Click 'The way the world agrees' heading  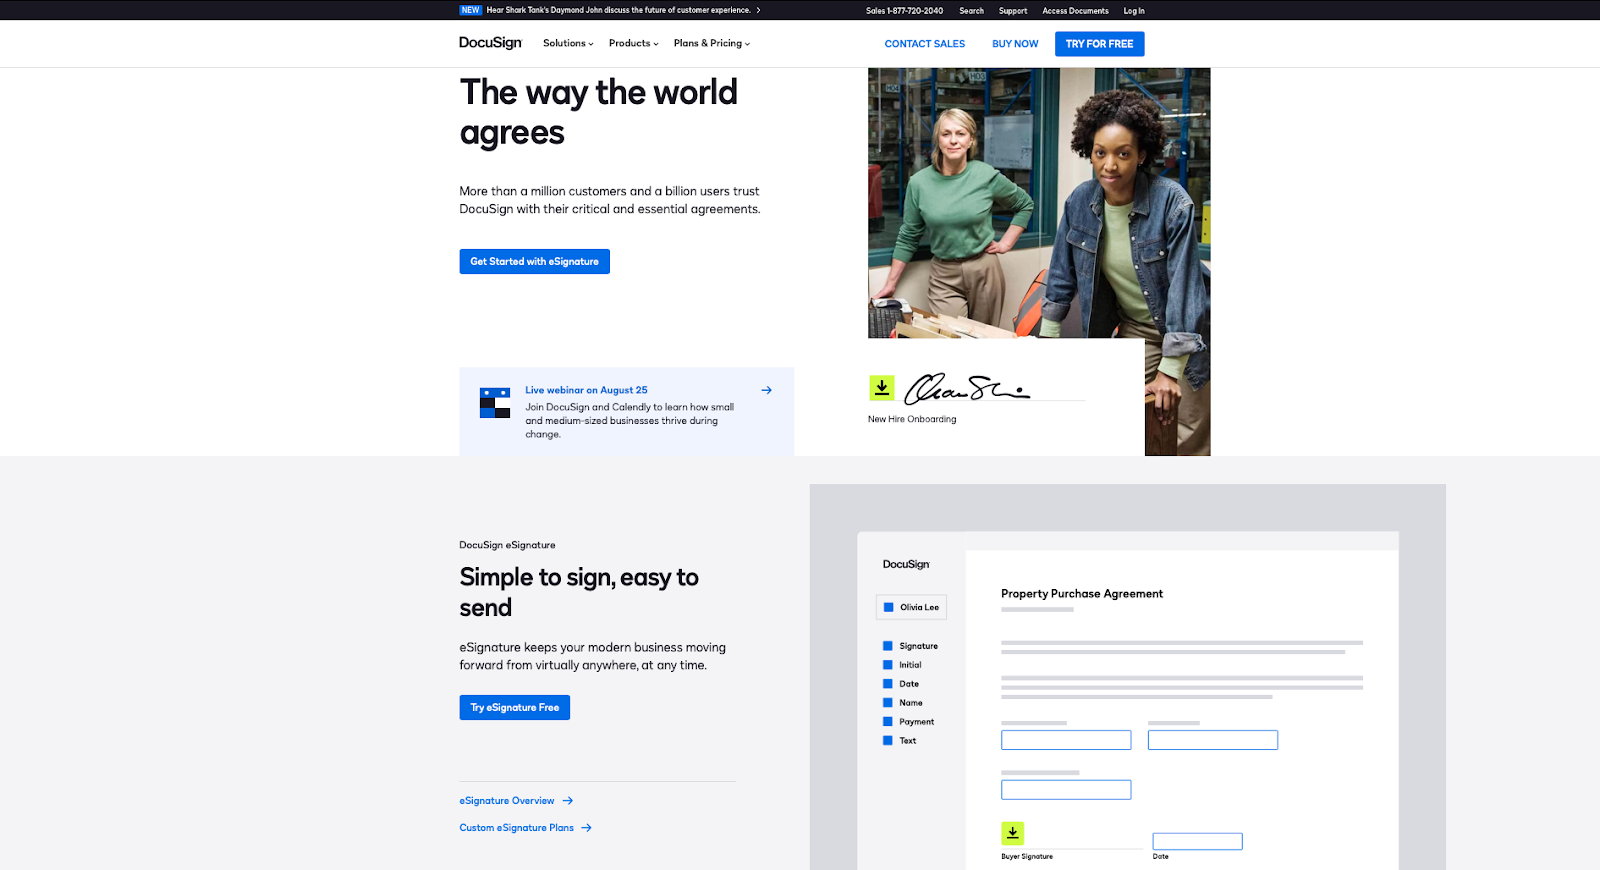tap(598, 112)
